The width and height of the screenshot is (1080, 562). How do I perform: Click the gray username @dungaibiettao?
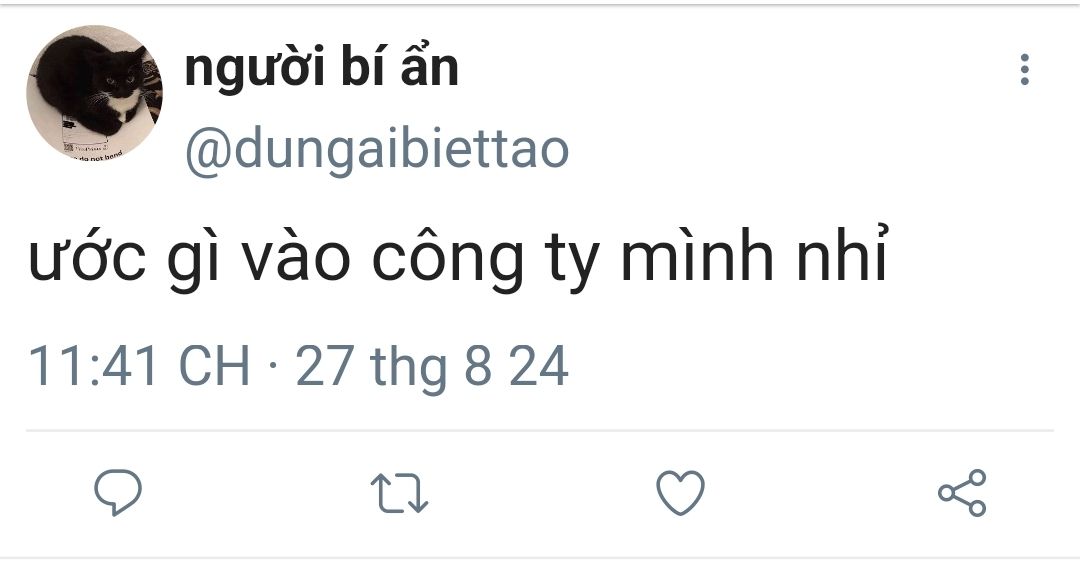pos(377,149)
